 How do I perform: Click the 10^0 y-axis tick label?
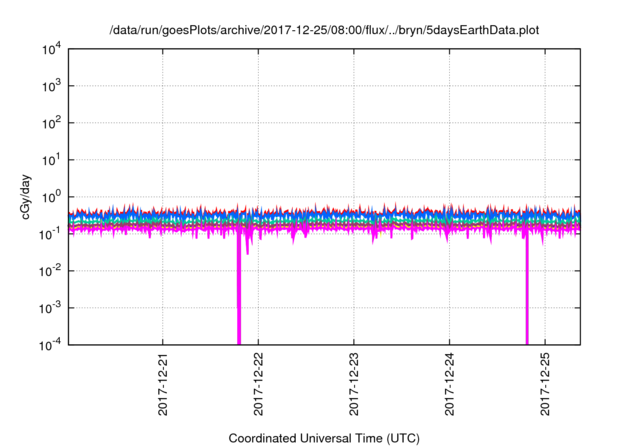[51, 197]
